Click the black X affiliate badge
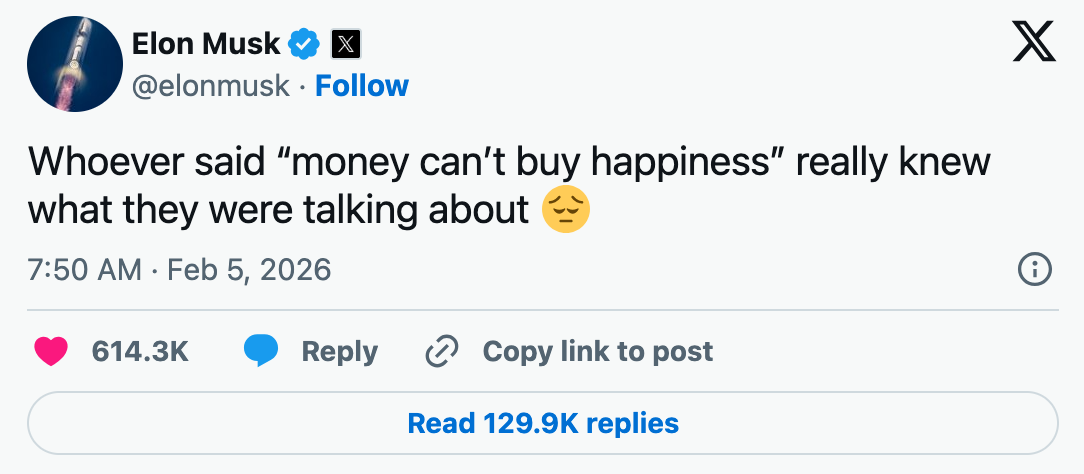This screenshot has height=474, width=1084. coord(344,44)
